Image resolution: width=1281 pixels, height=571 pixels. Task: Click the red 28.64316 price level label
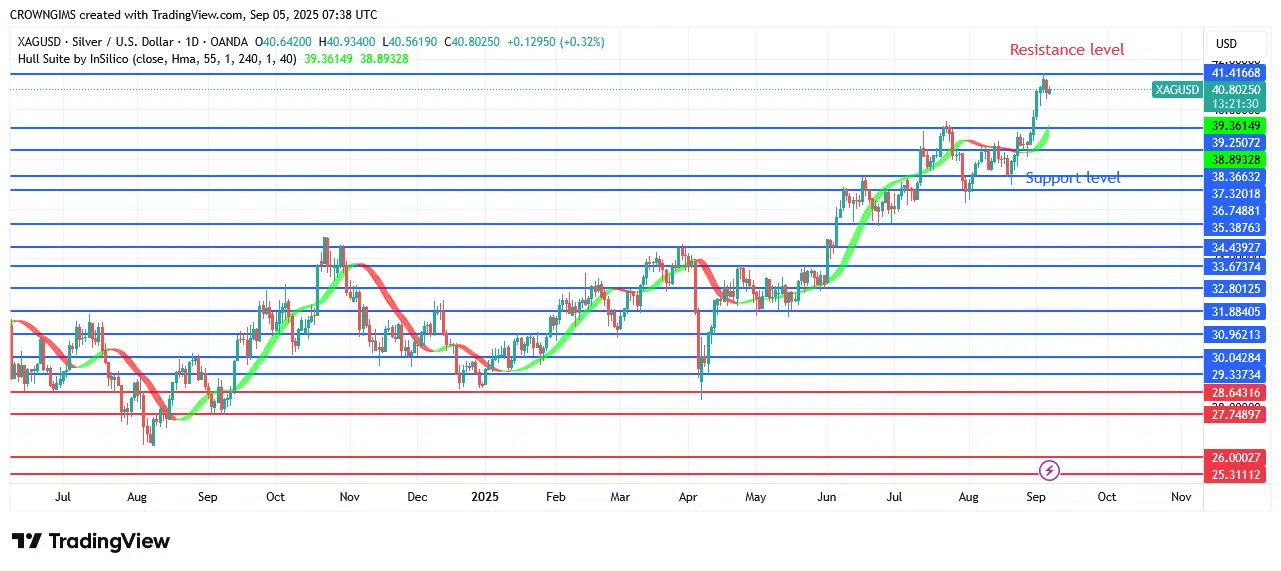(1237, 393)
